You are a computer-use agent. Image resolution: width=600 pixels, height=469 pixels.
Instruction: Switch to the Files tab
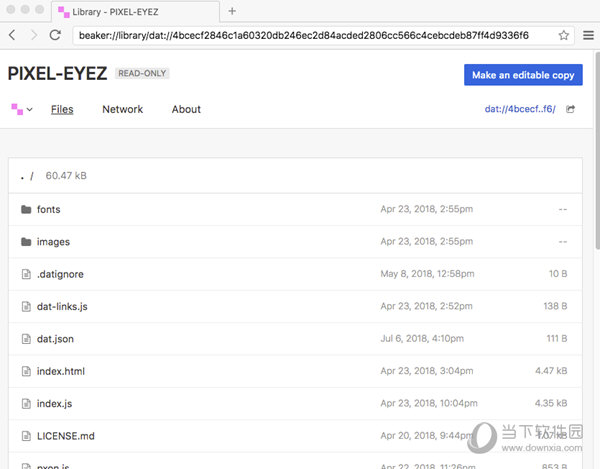(62, 109)
